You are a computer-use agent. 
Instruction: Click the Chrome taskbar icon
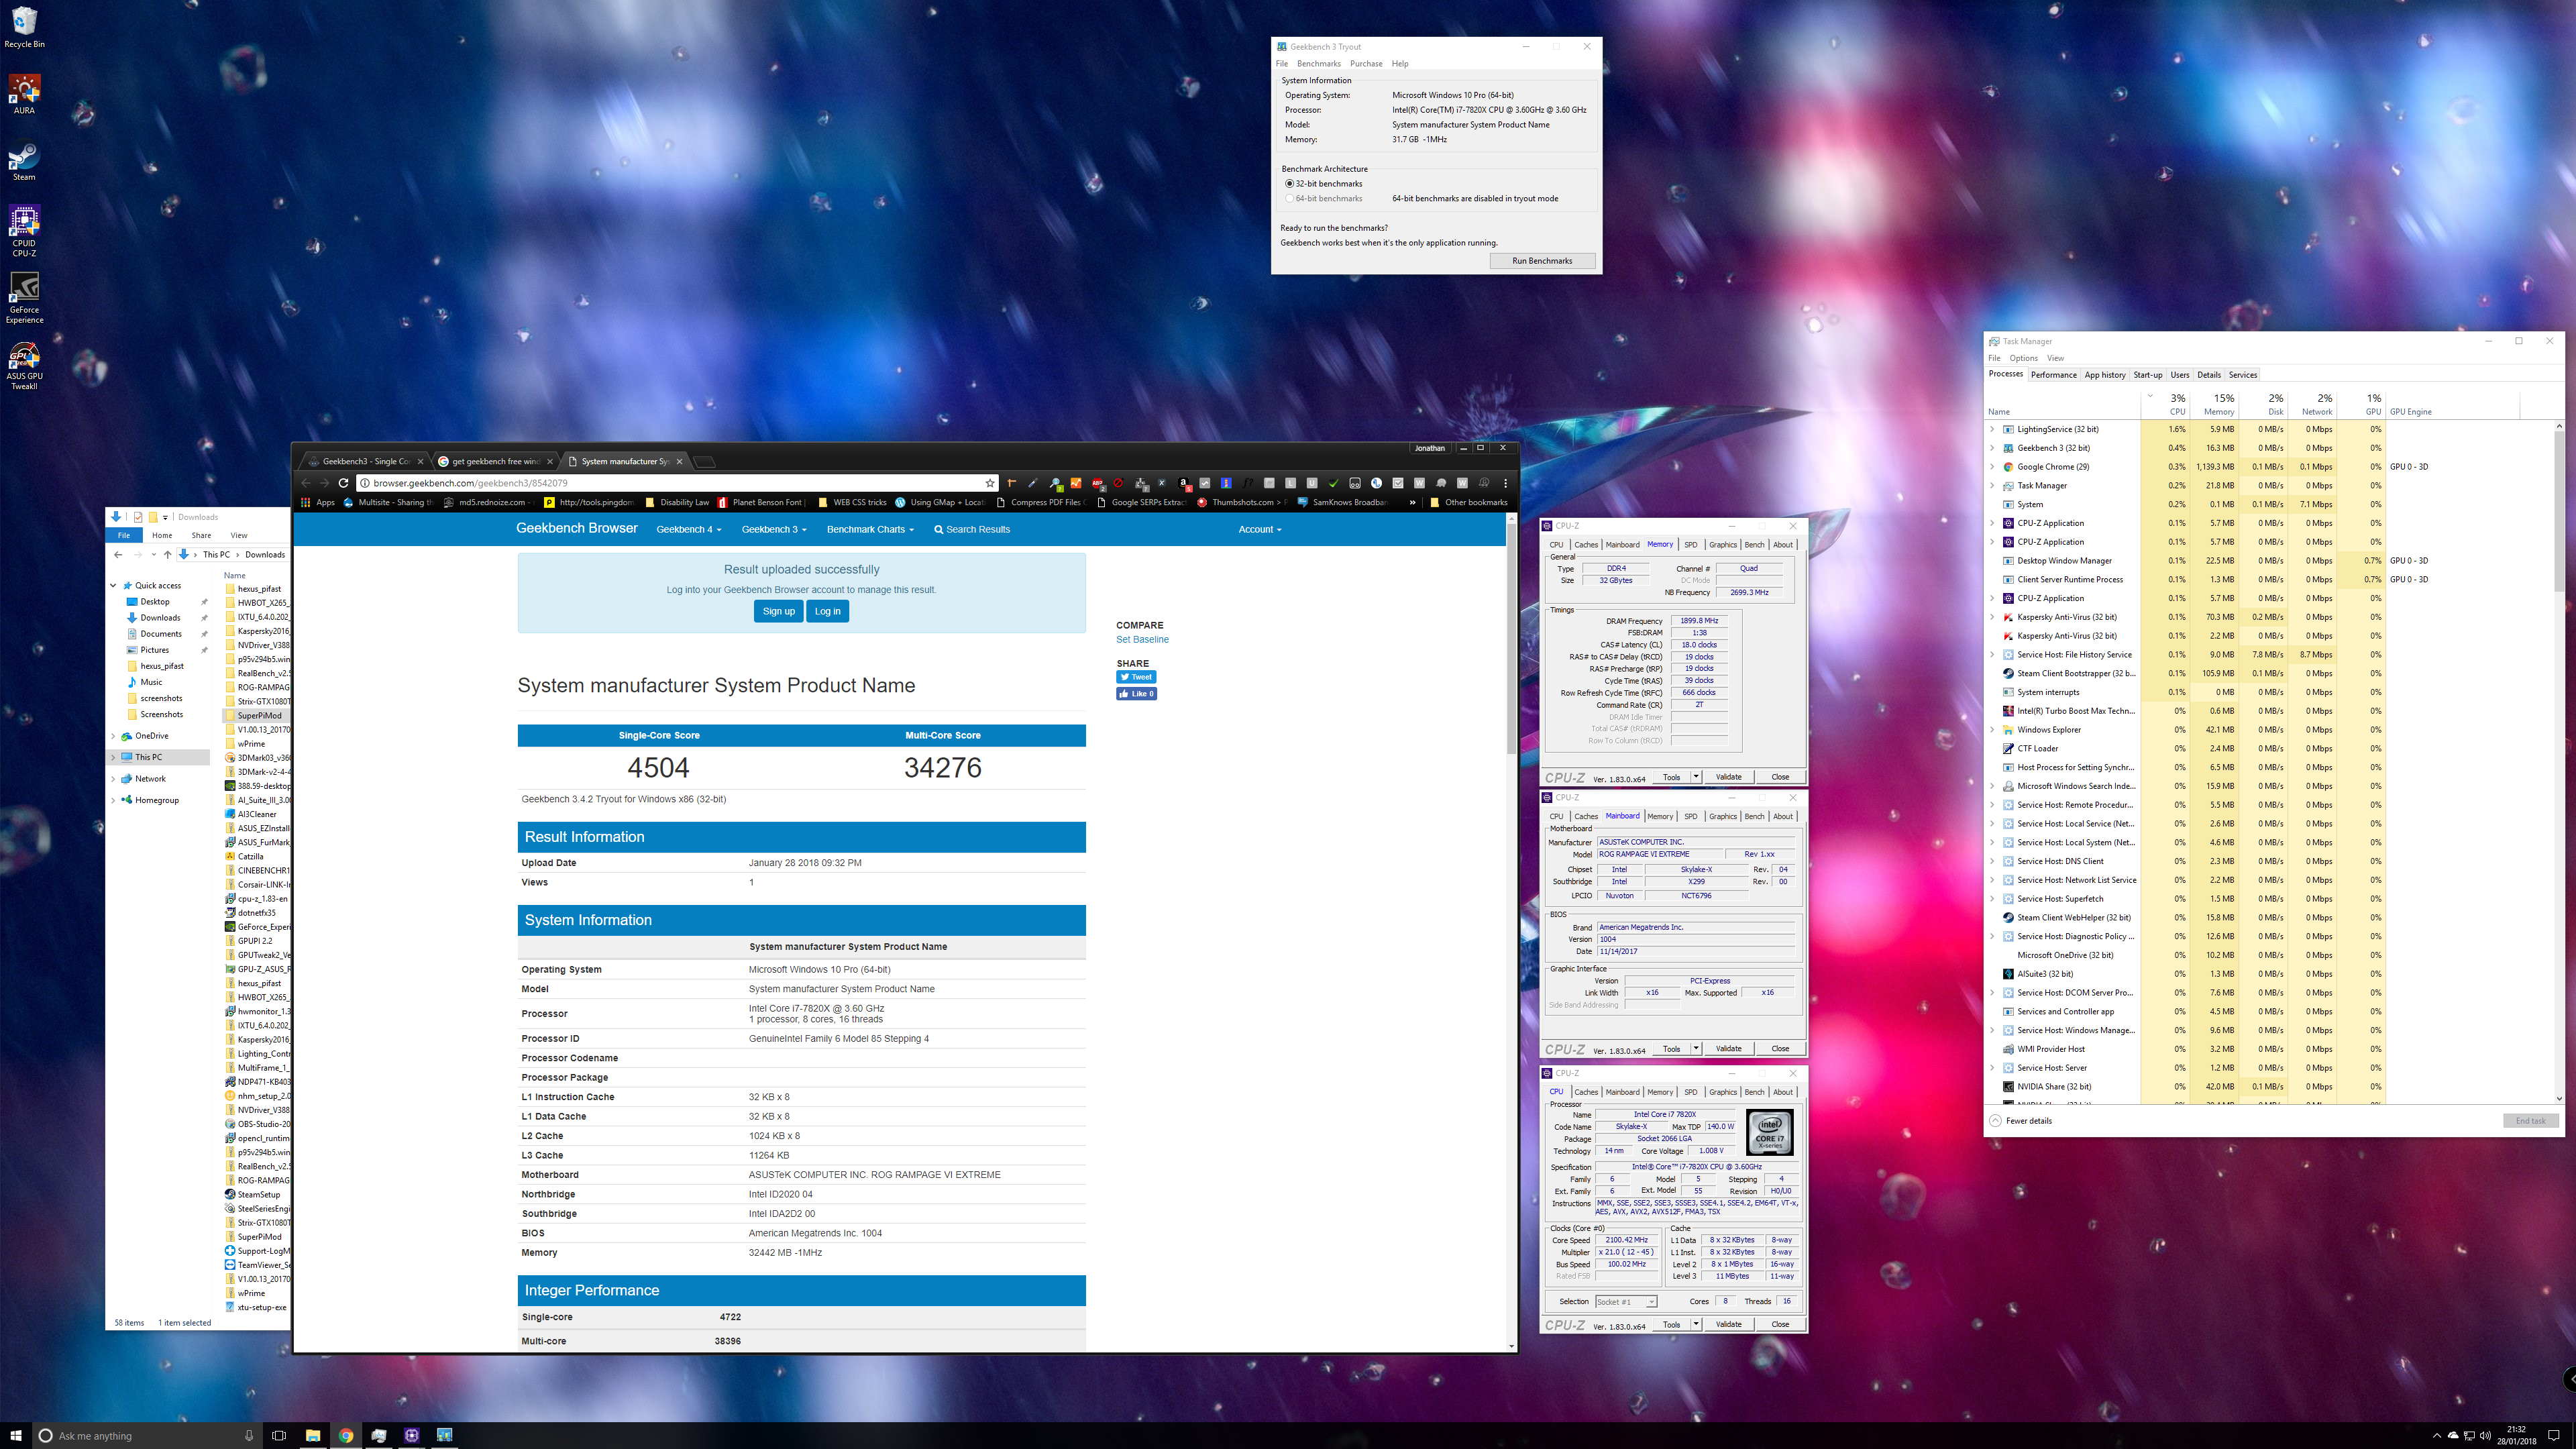pyautogui.click(x=345, y=1435)
